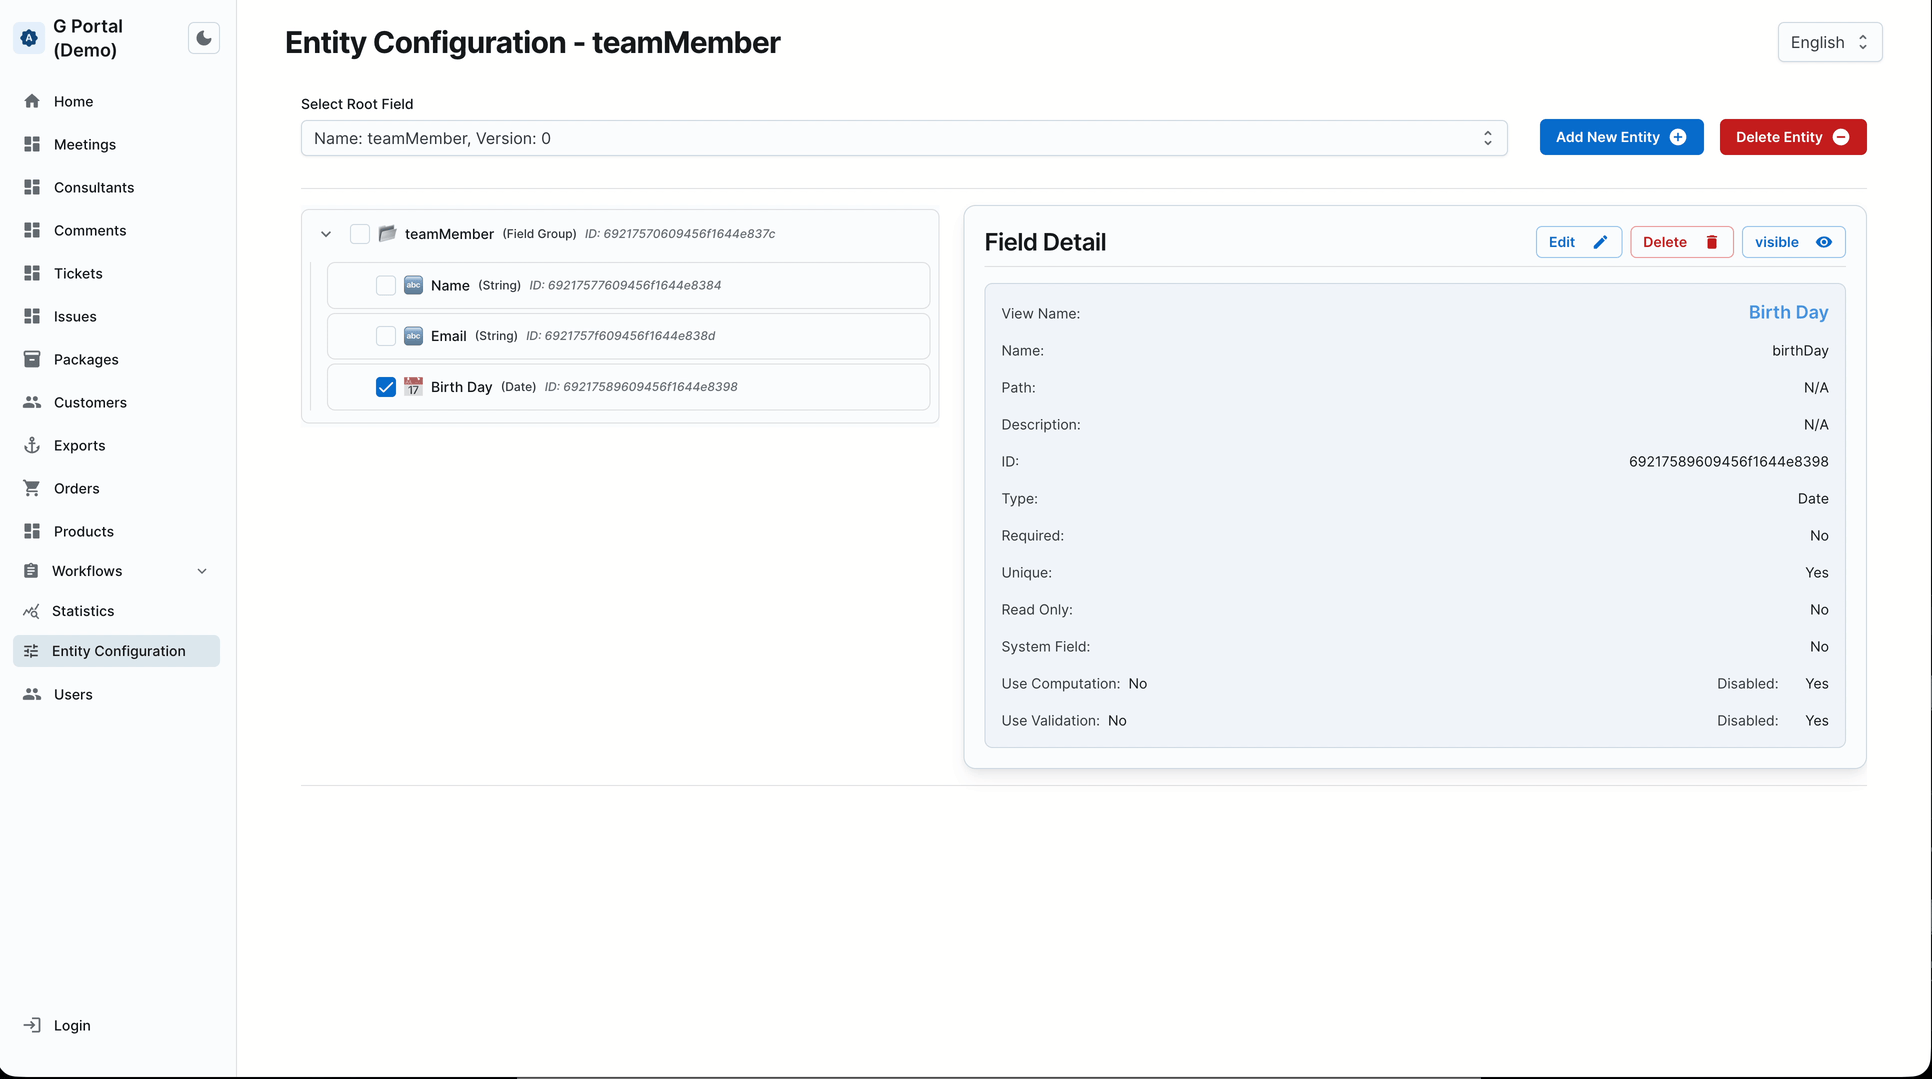This screenshot has width=1932, height=1079.
Task: Check the Email field checkbox
Action: (386, 336)
